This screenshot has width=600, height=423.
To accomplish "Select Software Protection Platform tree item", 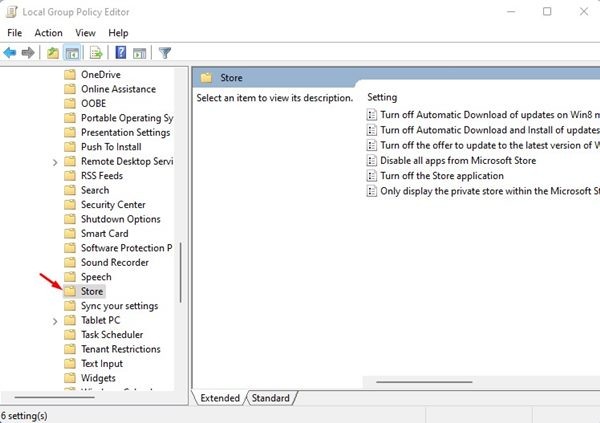I will point(127,248).
